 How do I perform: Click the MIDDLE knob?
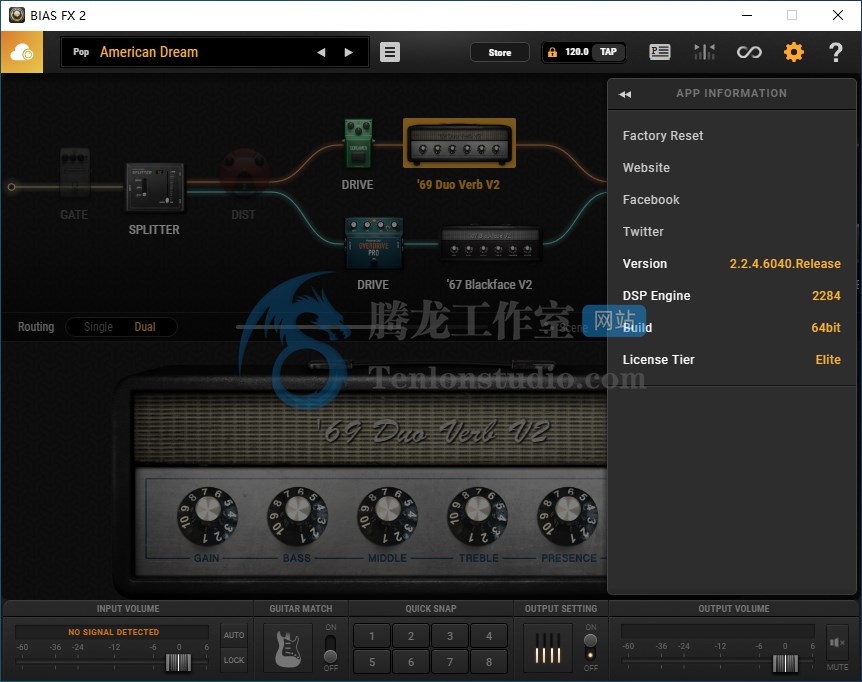click(x=388, y=516)
